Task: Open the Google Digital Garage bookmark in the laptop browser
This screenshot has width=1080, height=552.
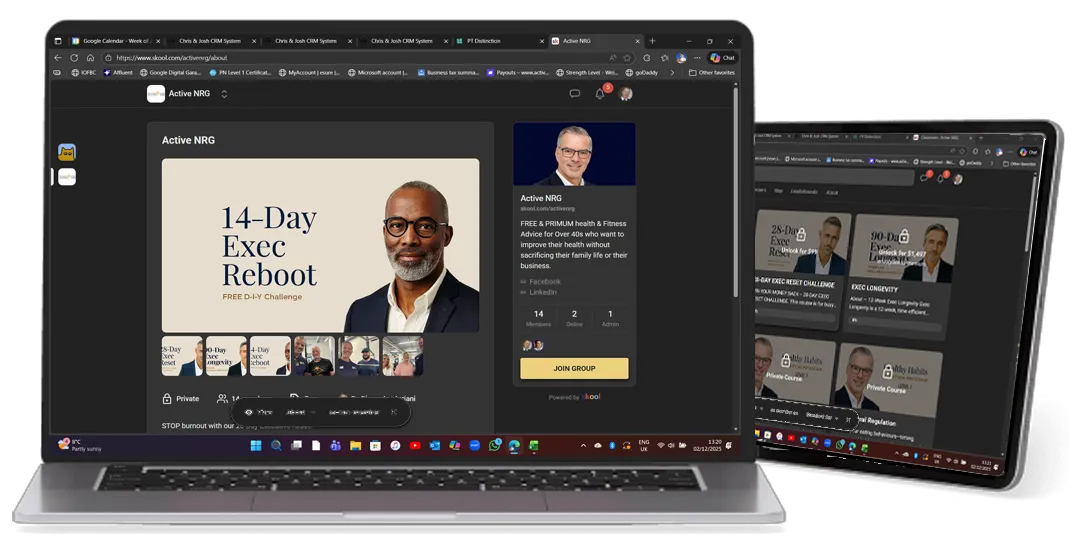Action: (x=170, y=72)
